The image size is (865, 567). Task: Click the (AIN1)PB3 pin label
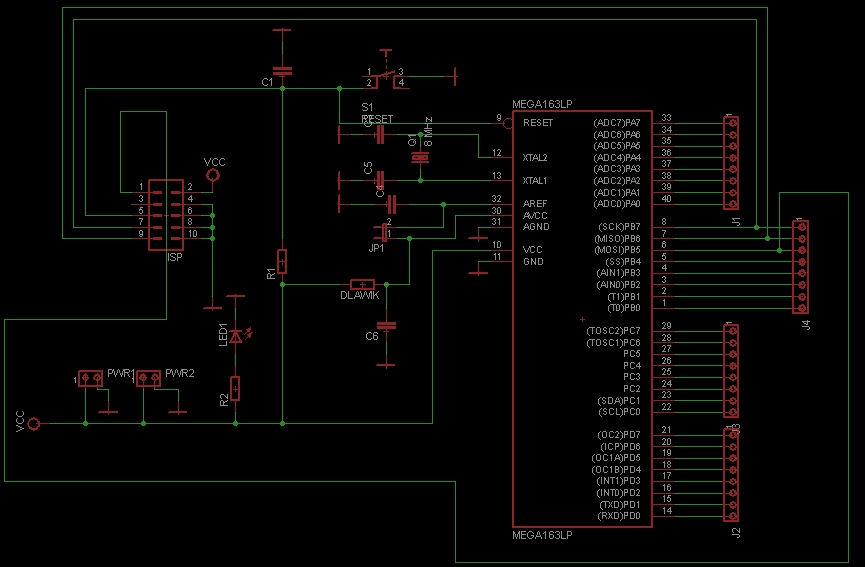[x=618, y=273]
